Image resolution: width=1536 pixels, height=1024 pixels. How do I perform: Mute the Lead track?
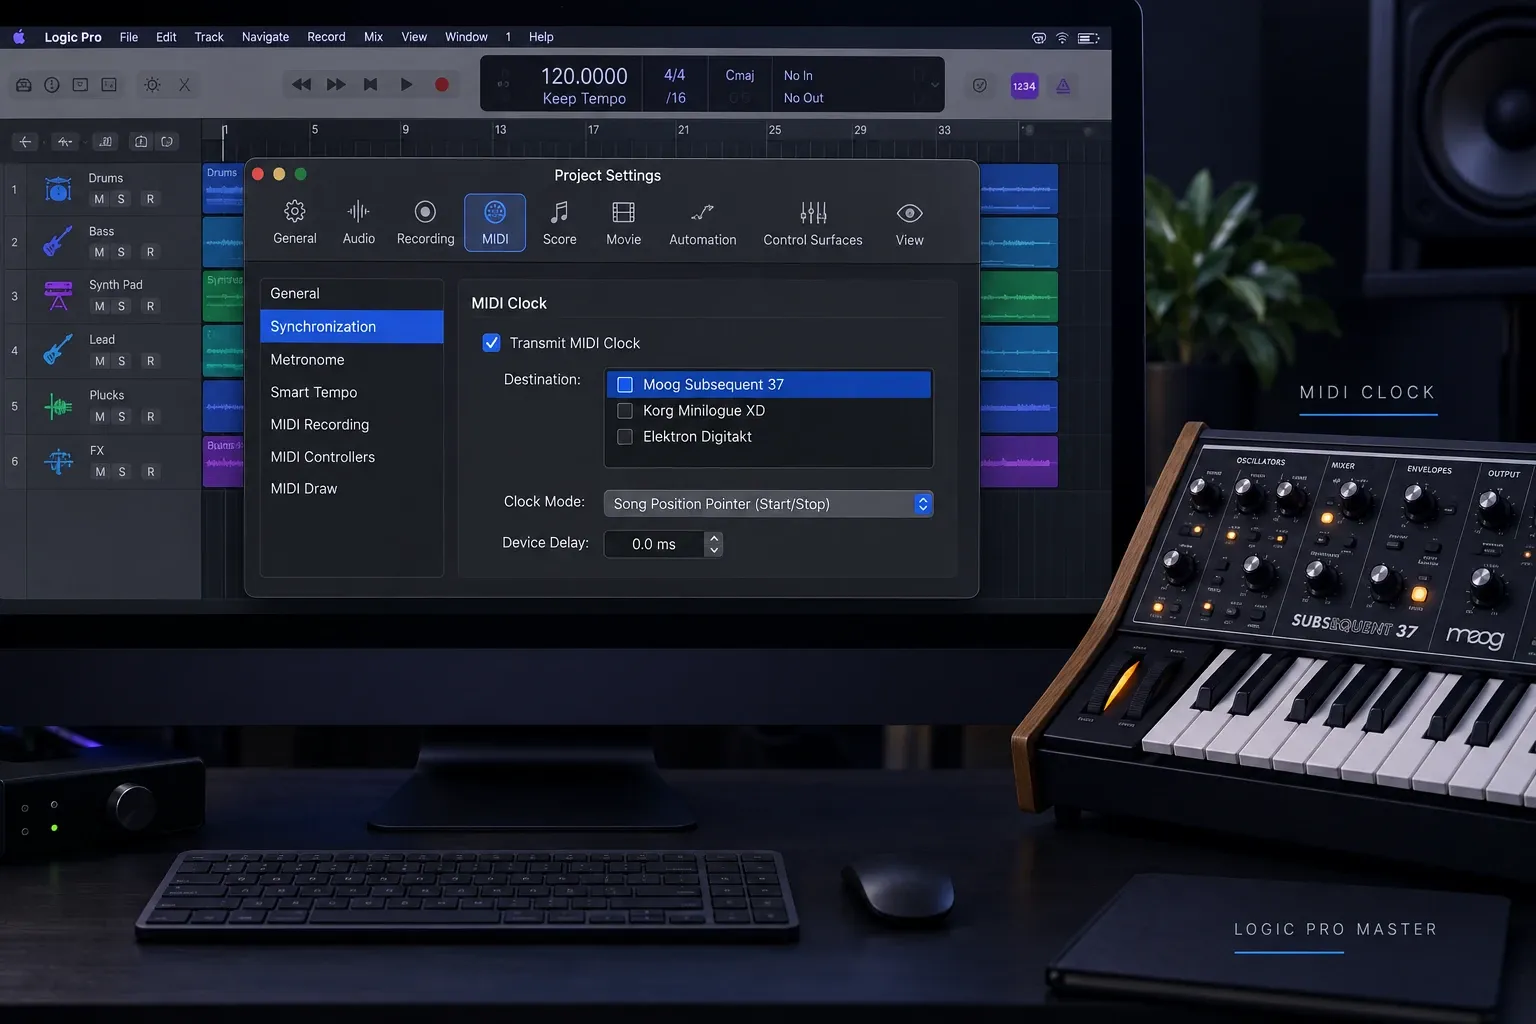(99, 361)
